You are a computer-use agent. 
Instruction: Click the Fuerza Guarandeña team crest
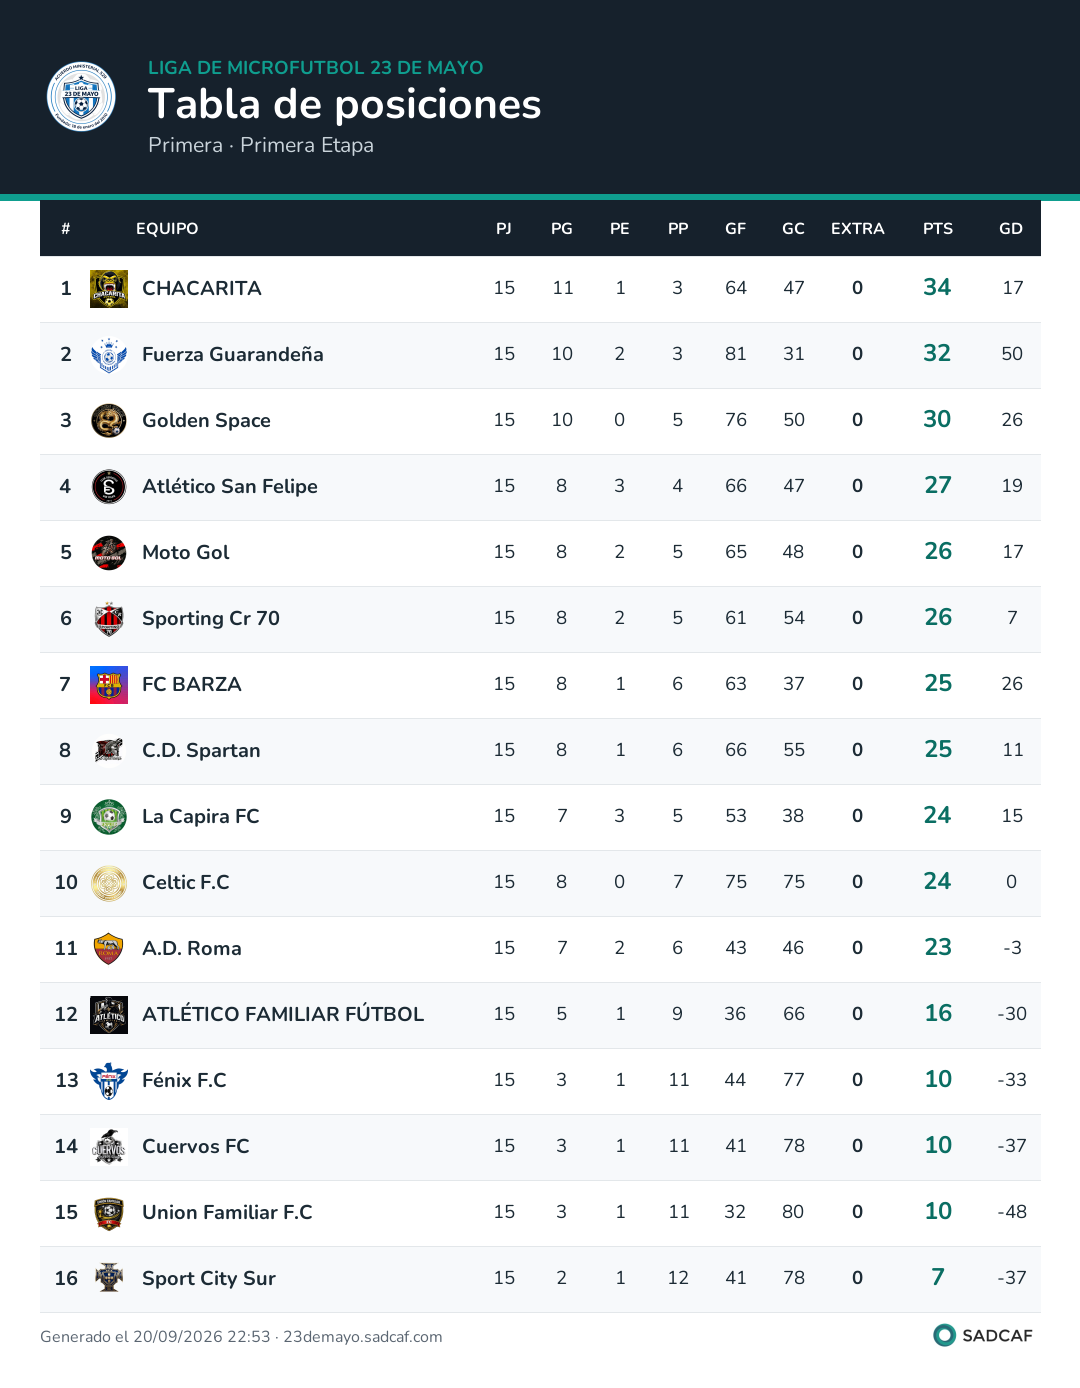(109, 355)
